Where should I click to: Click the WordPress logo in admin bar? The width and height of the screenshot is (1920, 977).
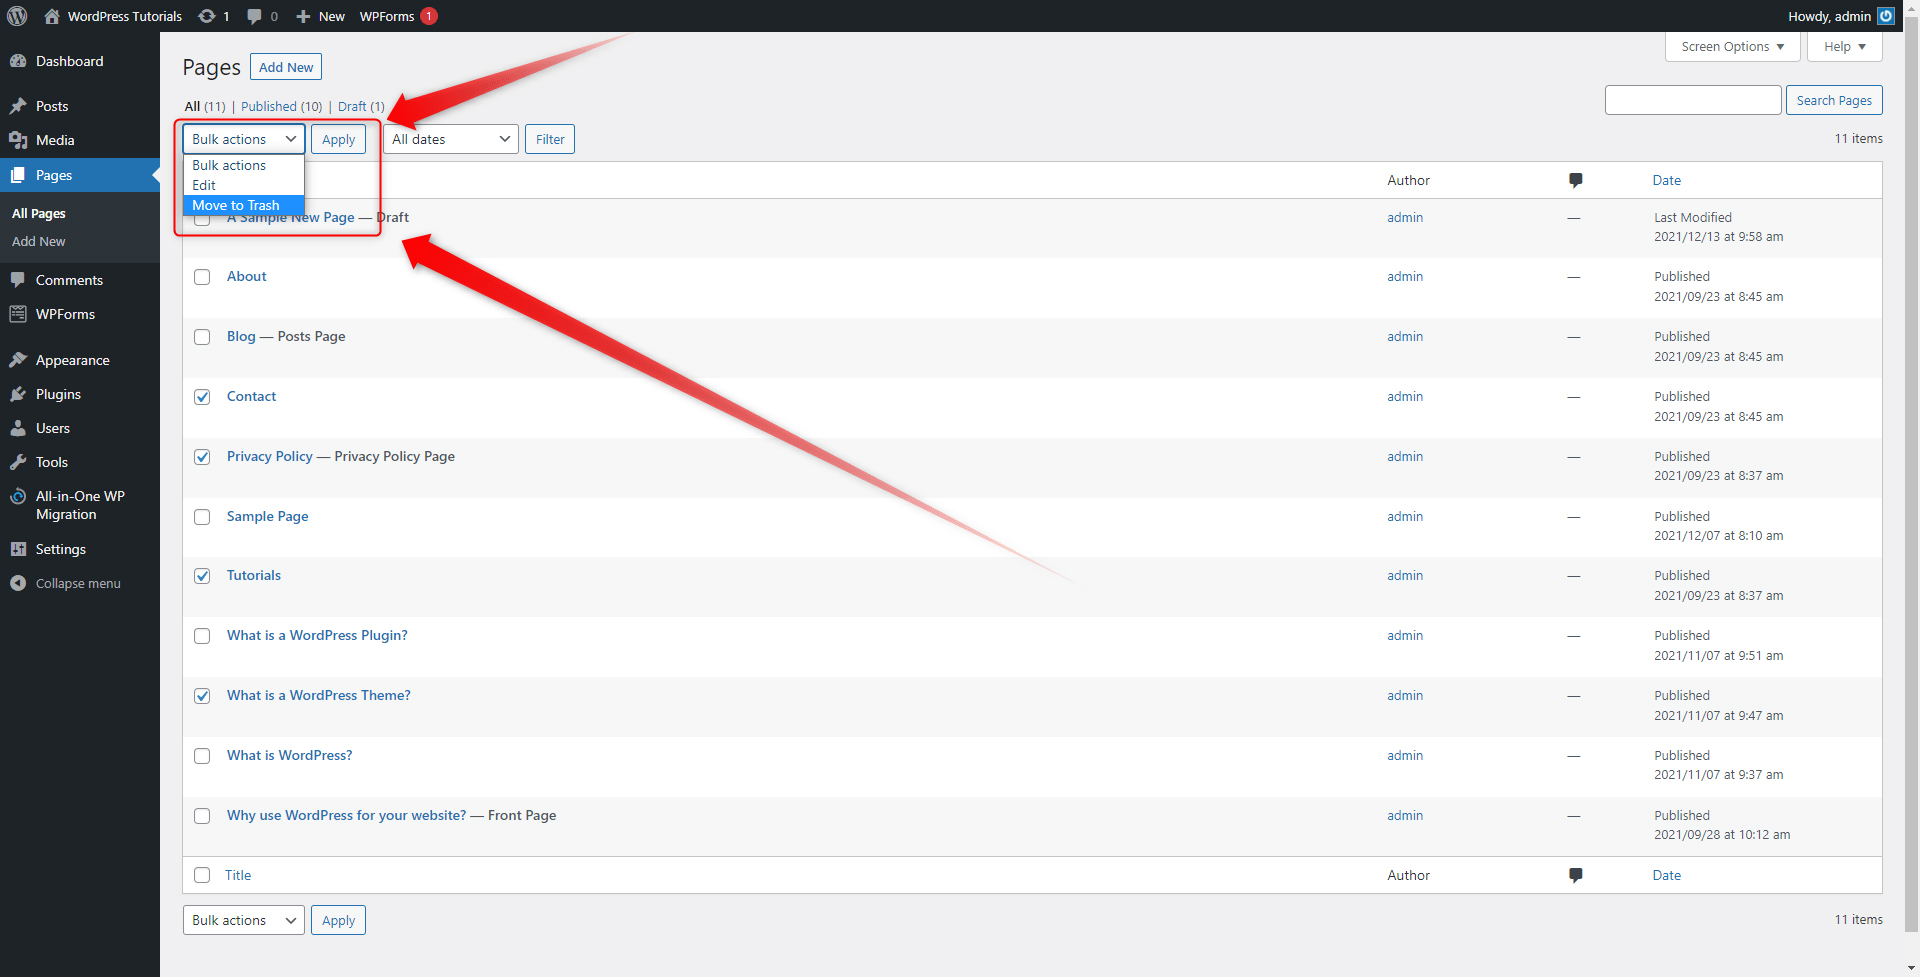tap(17, 16)
